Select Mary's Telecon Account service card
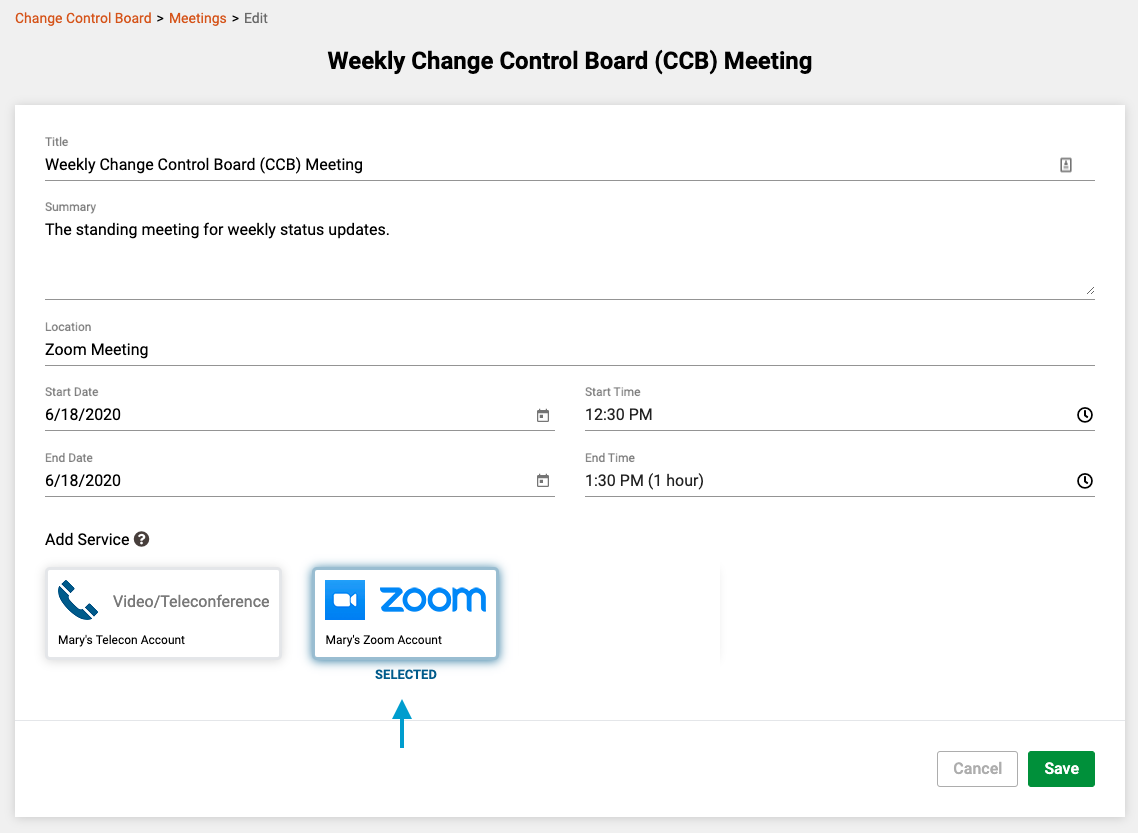The height and width of the screenshot is (833, 1138). tap(163, 613)
